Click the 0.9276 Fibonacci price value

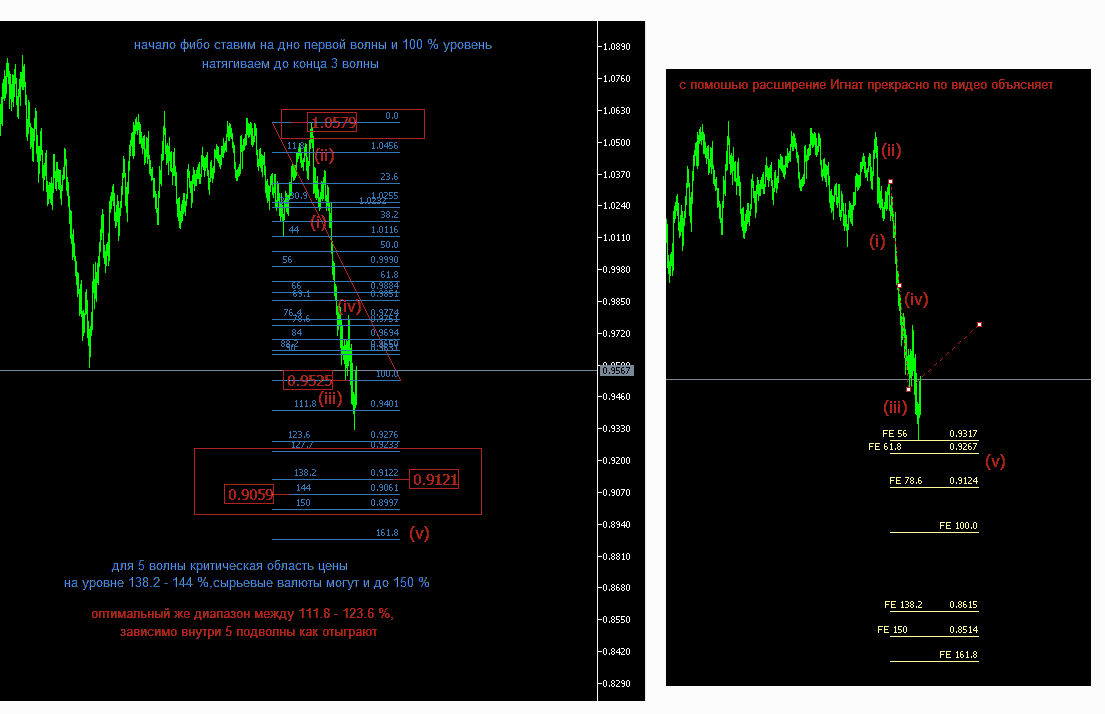click(385, 435)
